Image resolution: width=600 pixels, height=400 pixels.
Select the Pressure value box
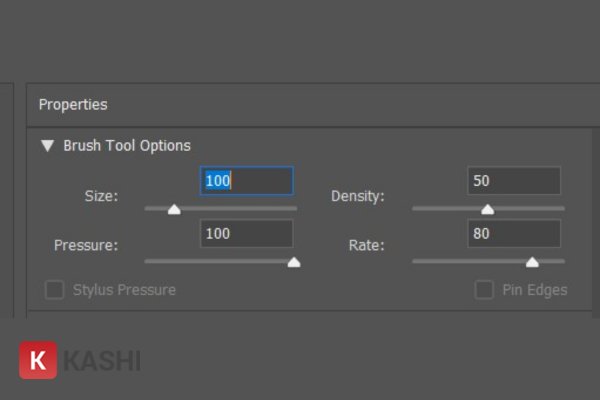click(246, 234)
